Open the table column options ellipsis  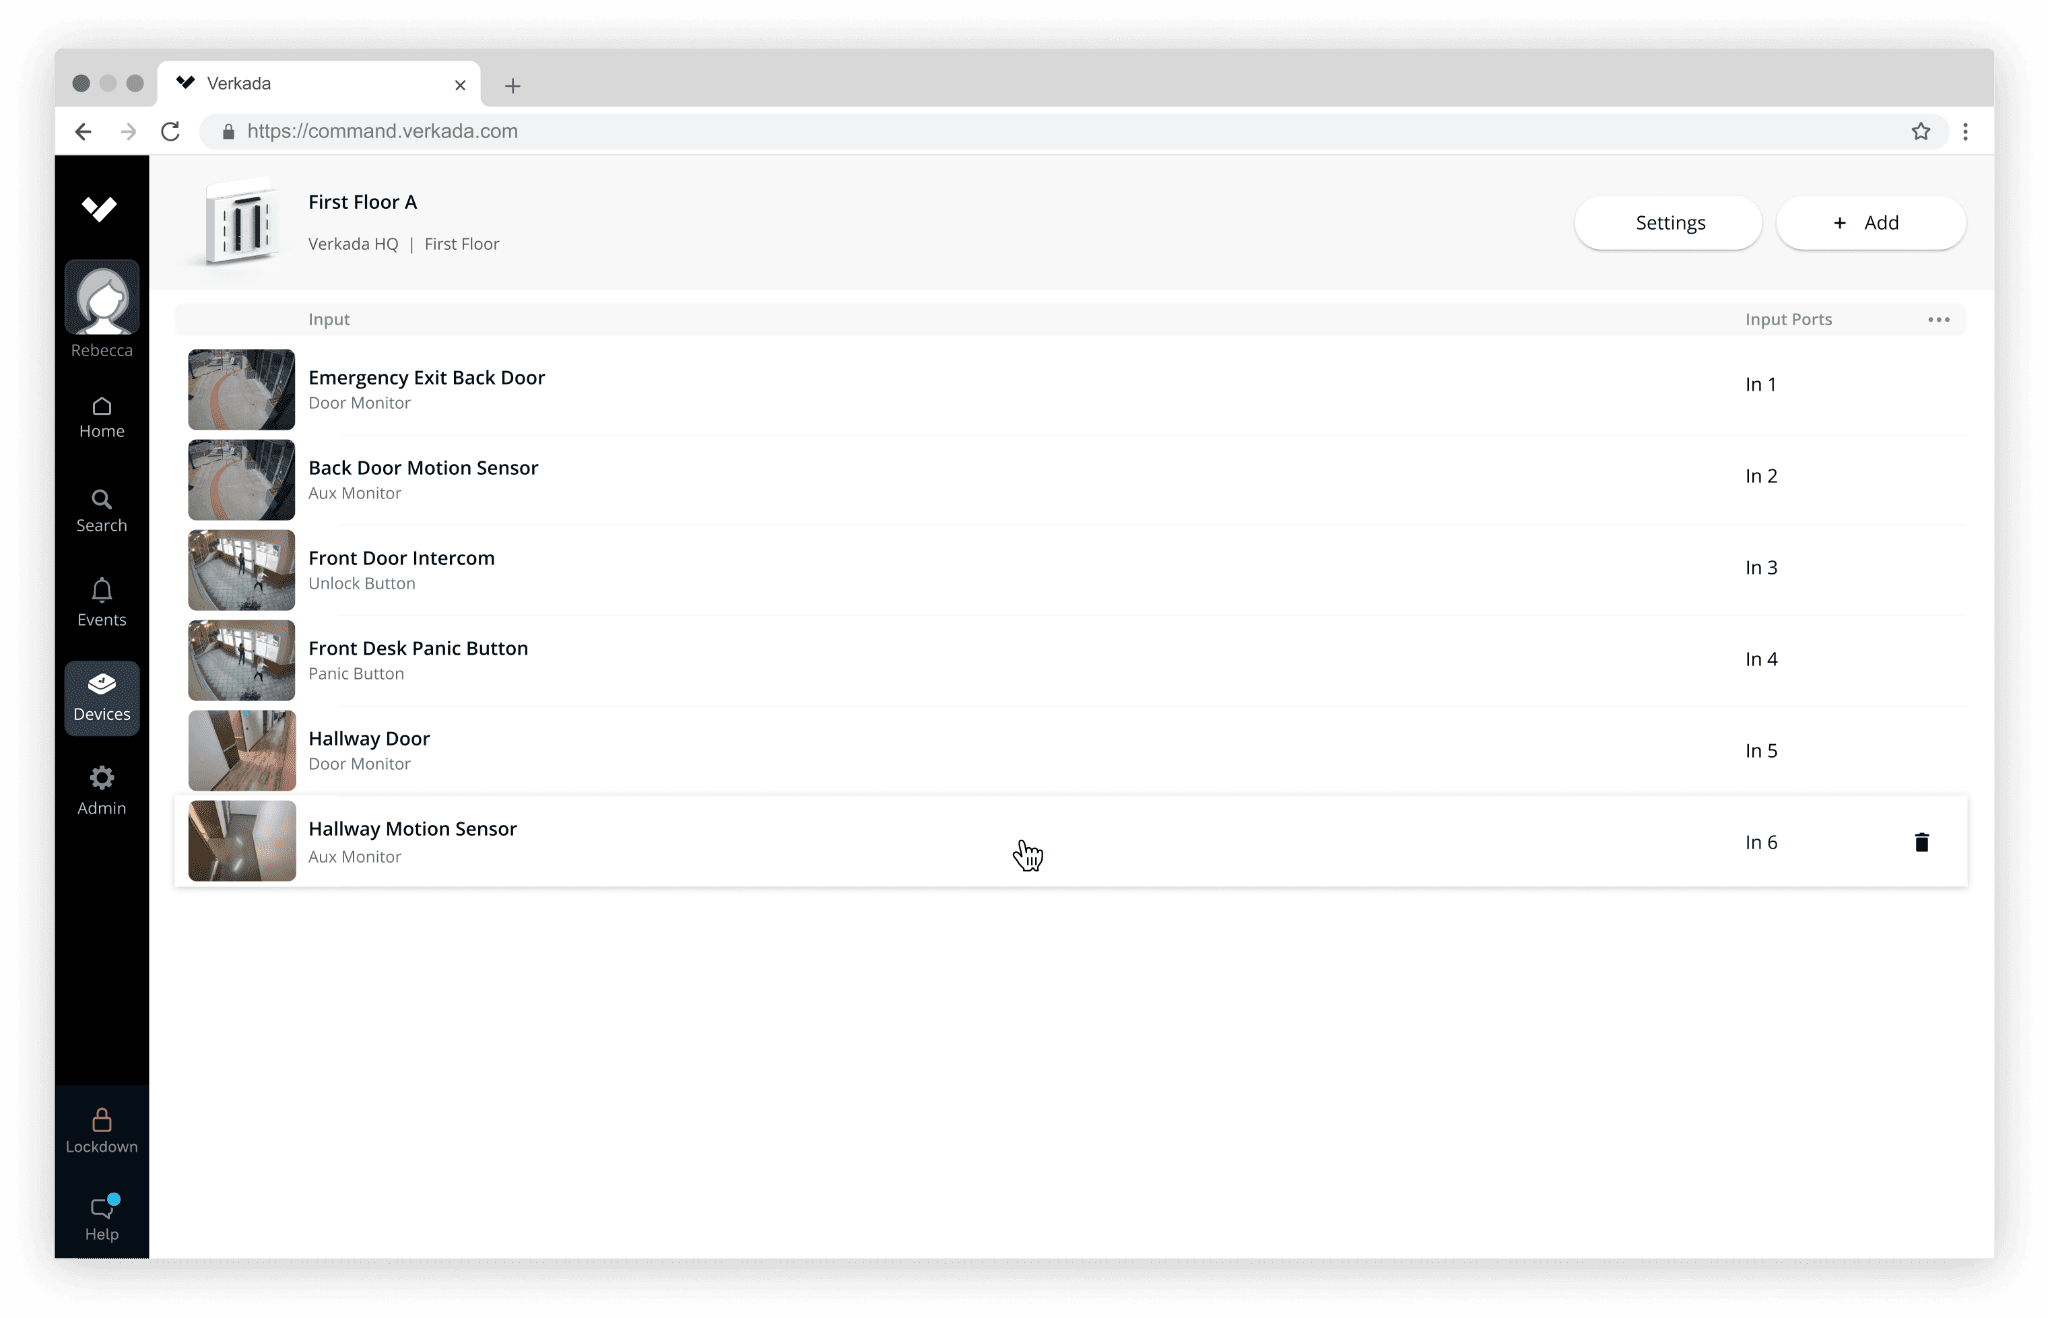[1938, 320]
